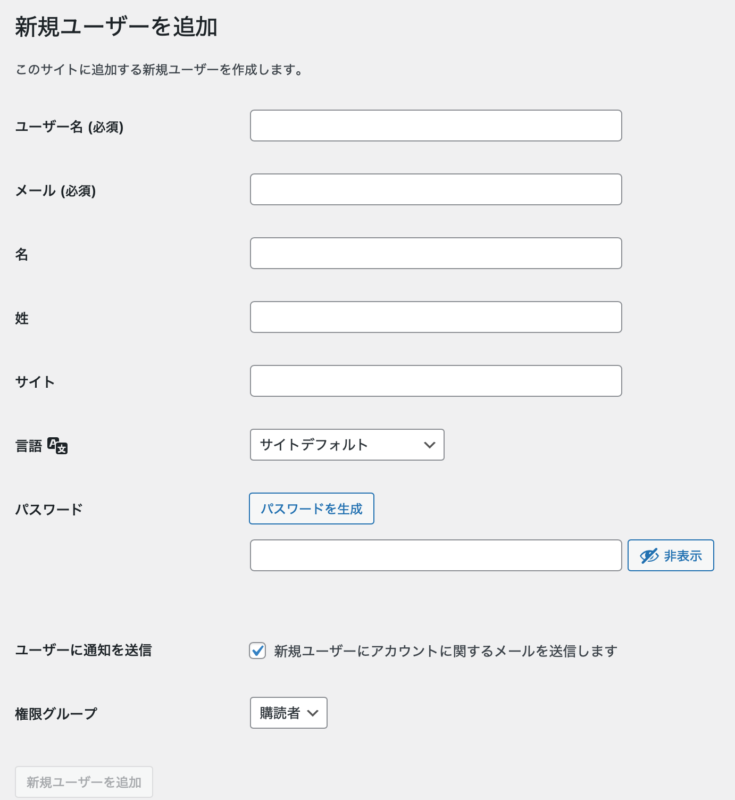
Task: Toggle password visibility with 非表示
Action: (671, 555)
